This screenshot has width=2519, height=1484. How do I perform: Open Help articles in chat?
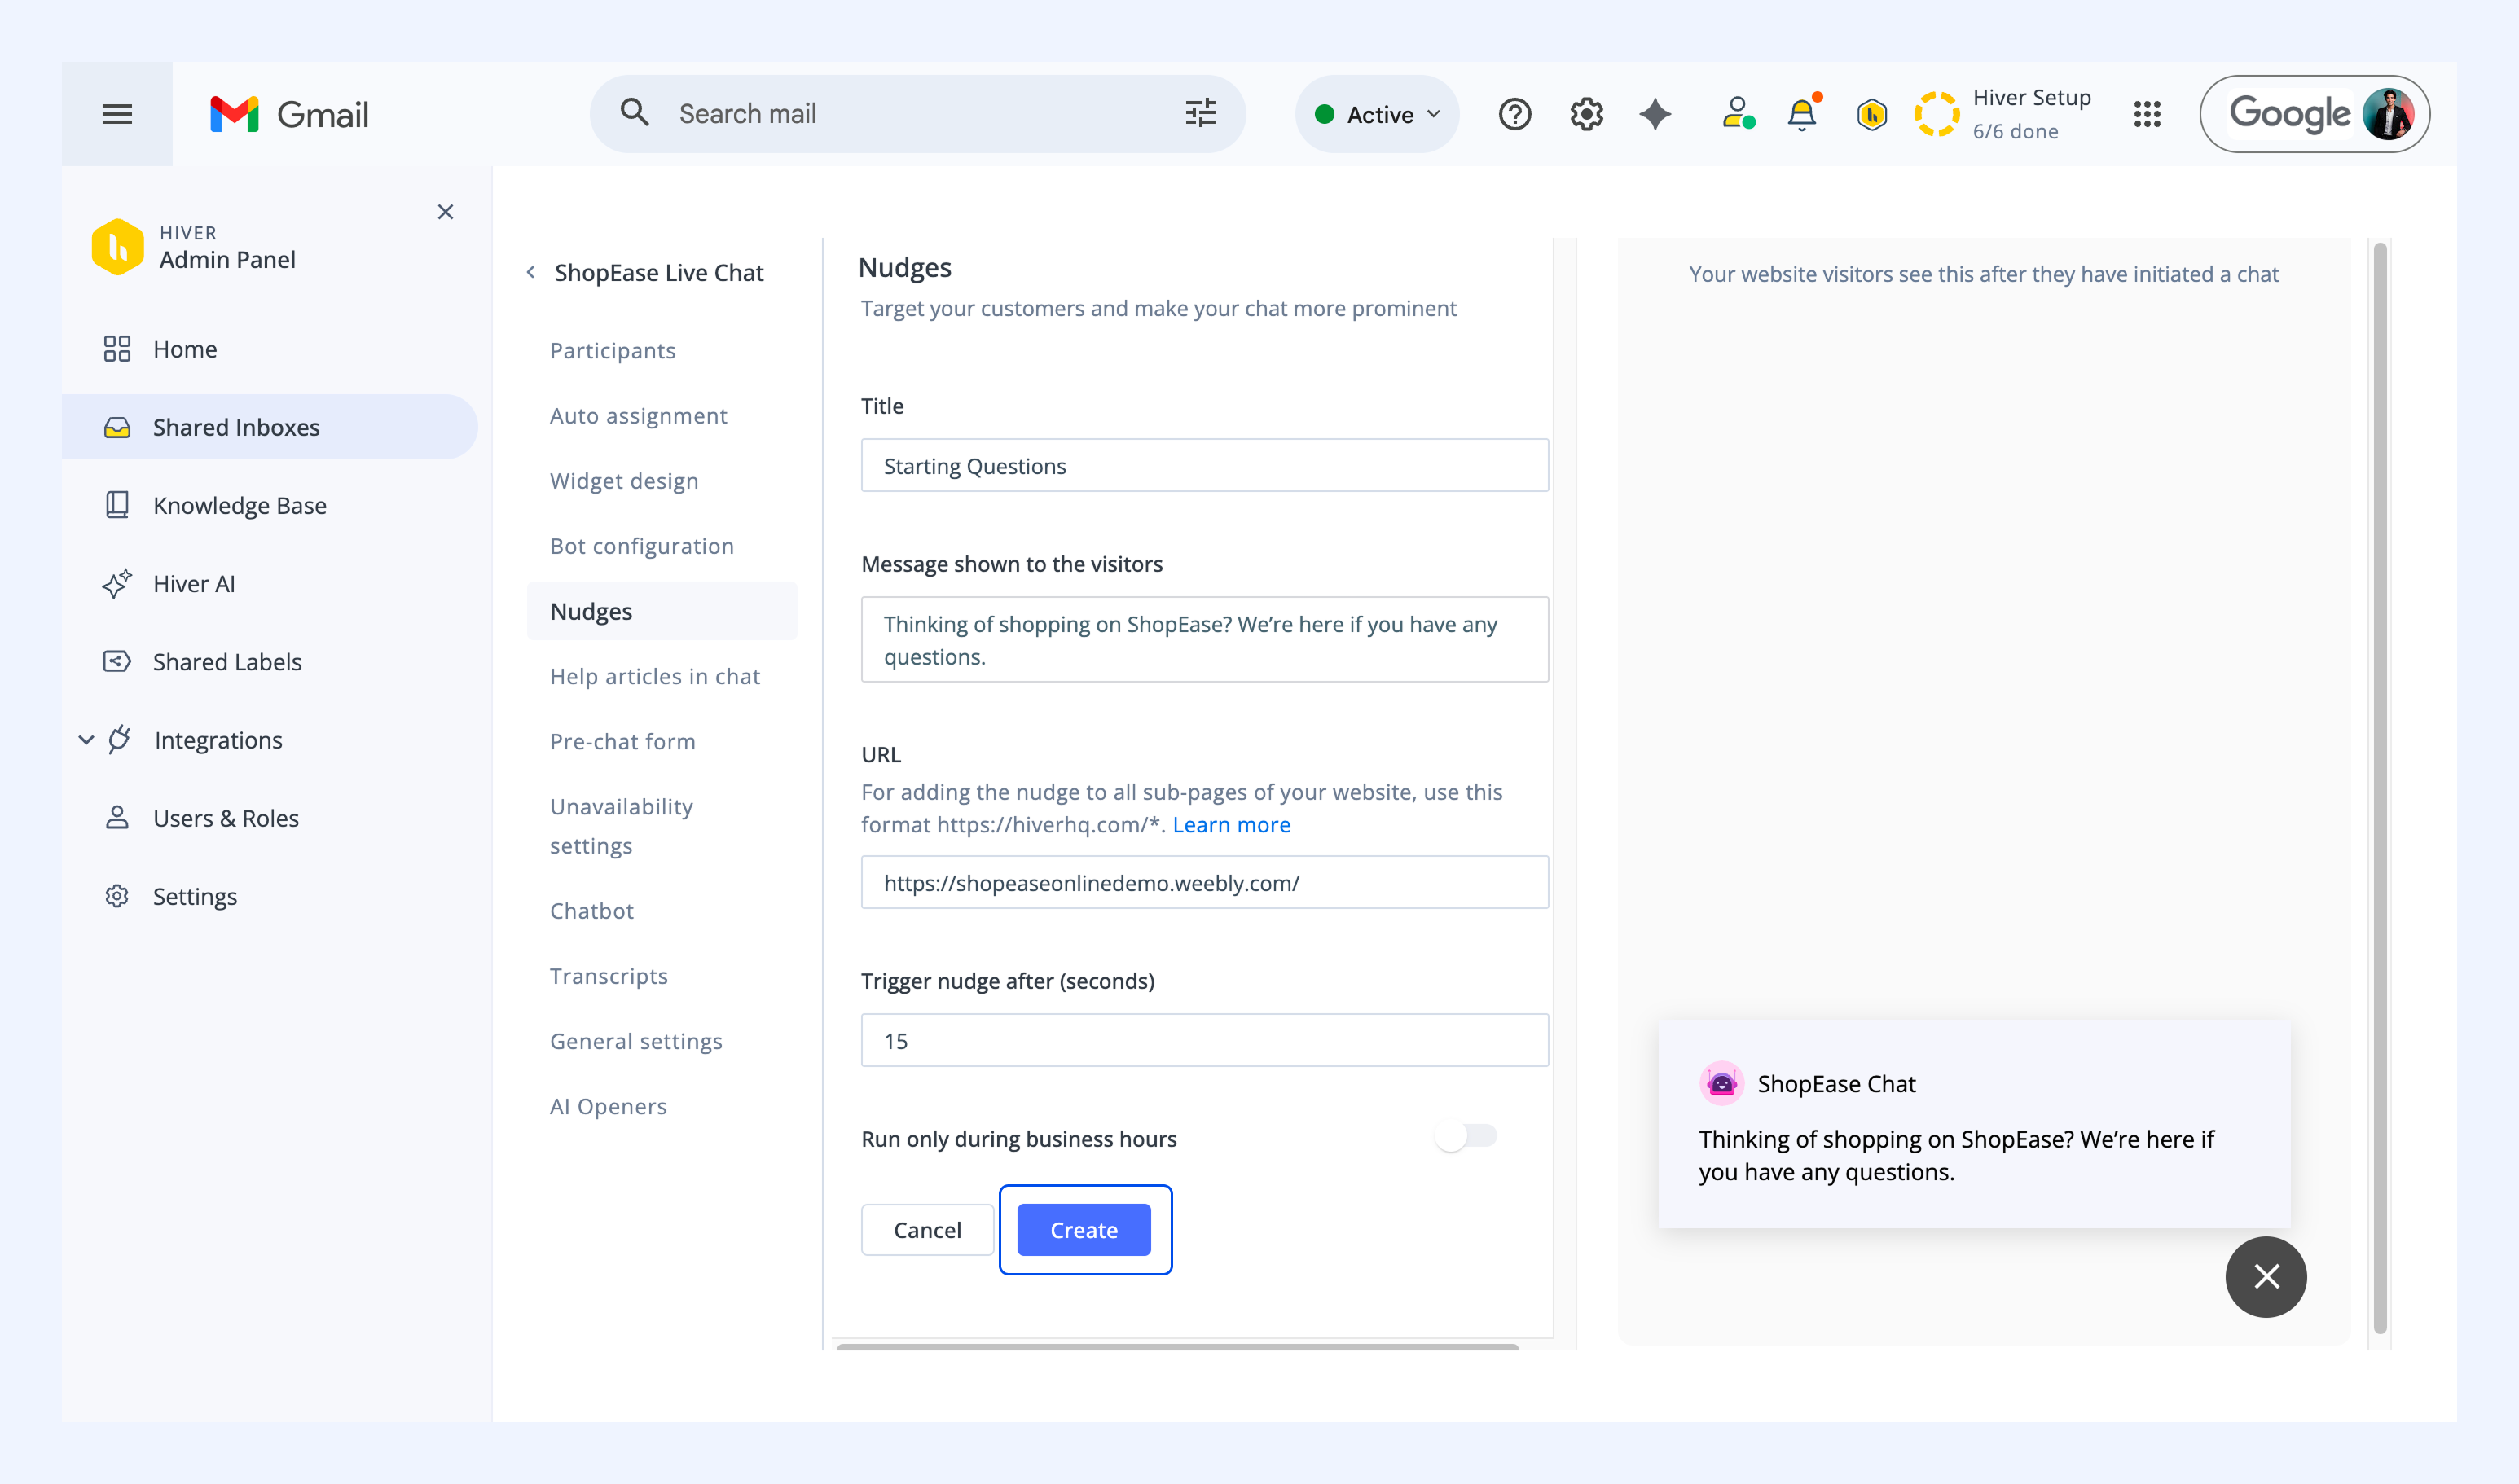pyautogui.click(x=655, y=676)
